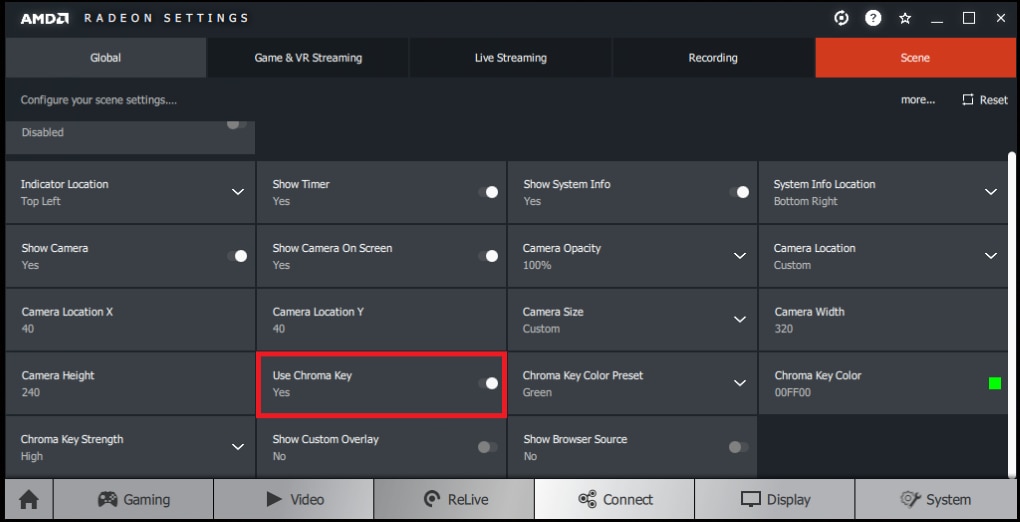Open the help question mark icon
1020x522 pixels.
point(872,18)
